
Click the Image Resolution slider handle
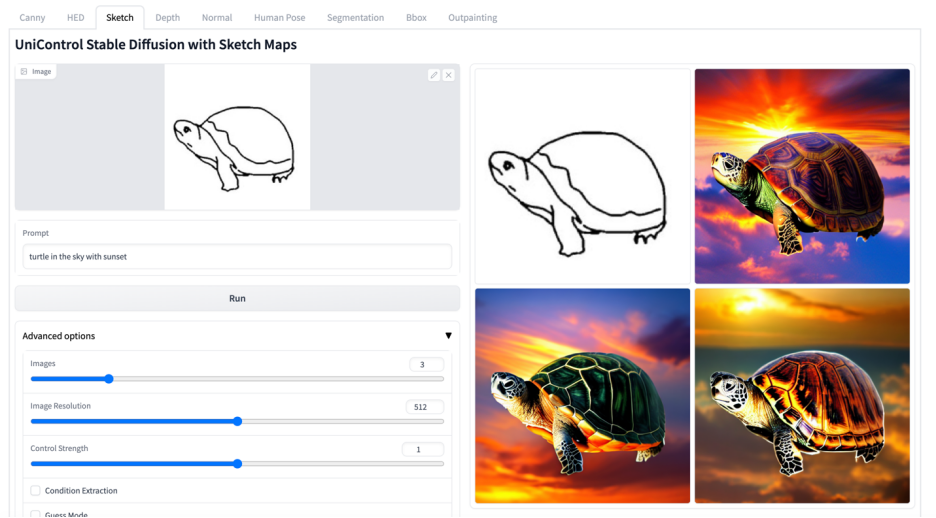pyautogui.click(x=237, y=421)
